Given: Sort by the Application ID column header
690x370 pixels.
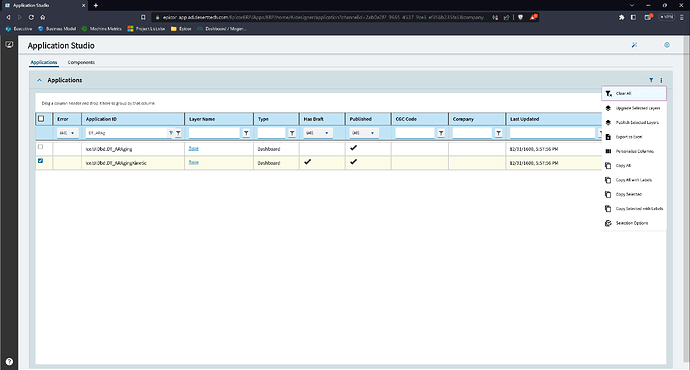Looking at the screenshot, I should point(133,119).
